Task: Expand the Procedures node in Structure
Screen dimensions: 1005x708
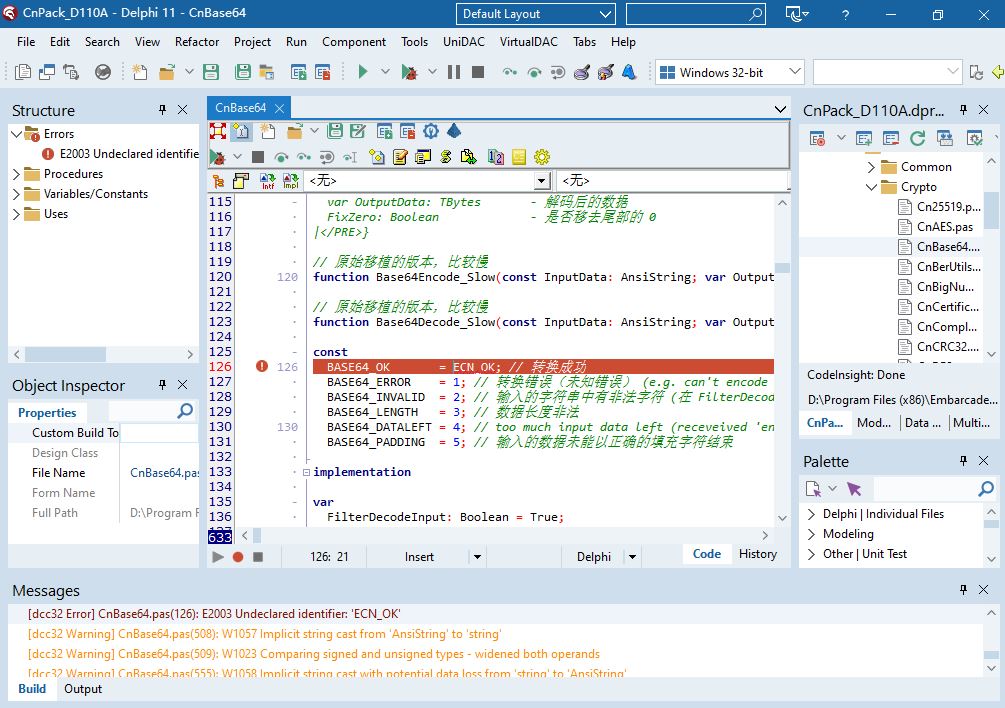Action: (x=17, y=174)
